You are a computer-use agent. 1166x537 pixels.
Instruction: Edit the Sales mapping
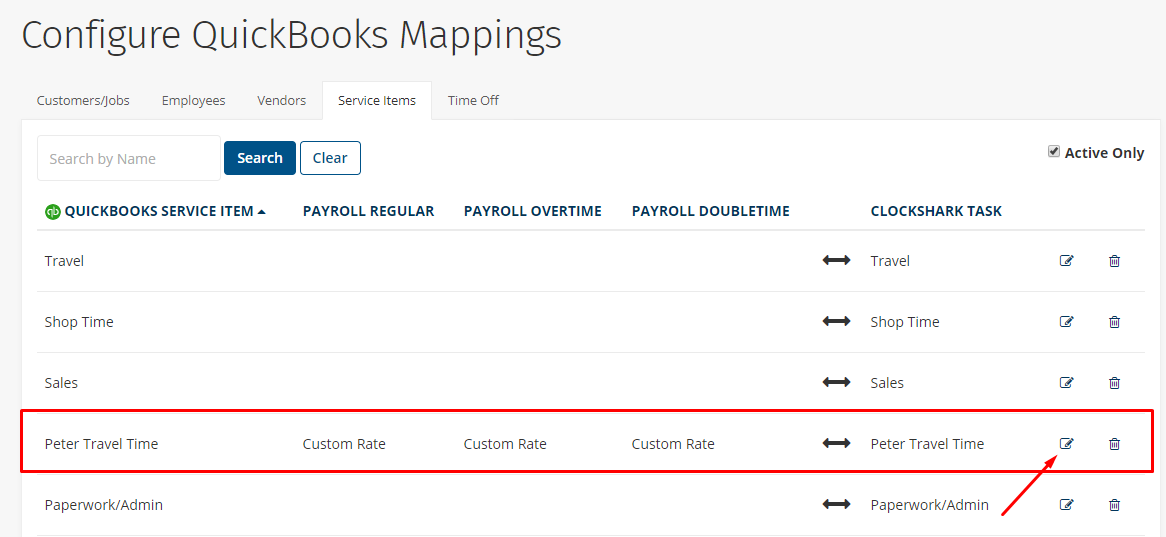[x=1066, y=383]
